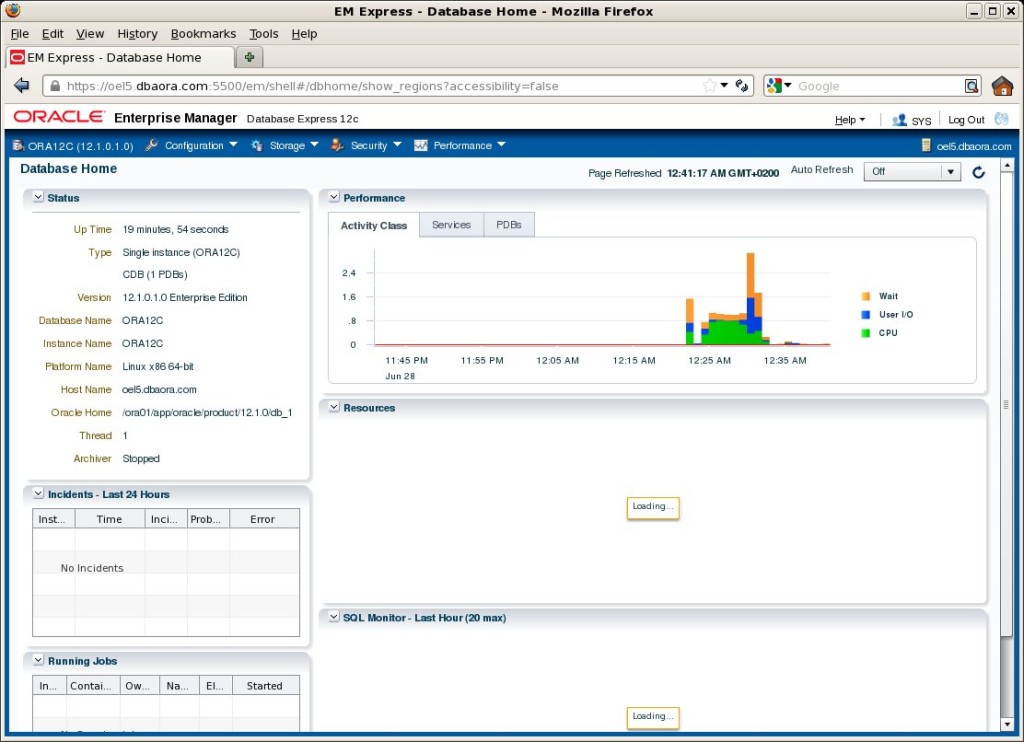Click the Oracle tab favicon
The width and height of the screenshot is (1024, 742).
(x=18, y=57)
